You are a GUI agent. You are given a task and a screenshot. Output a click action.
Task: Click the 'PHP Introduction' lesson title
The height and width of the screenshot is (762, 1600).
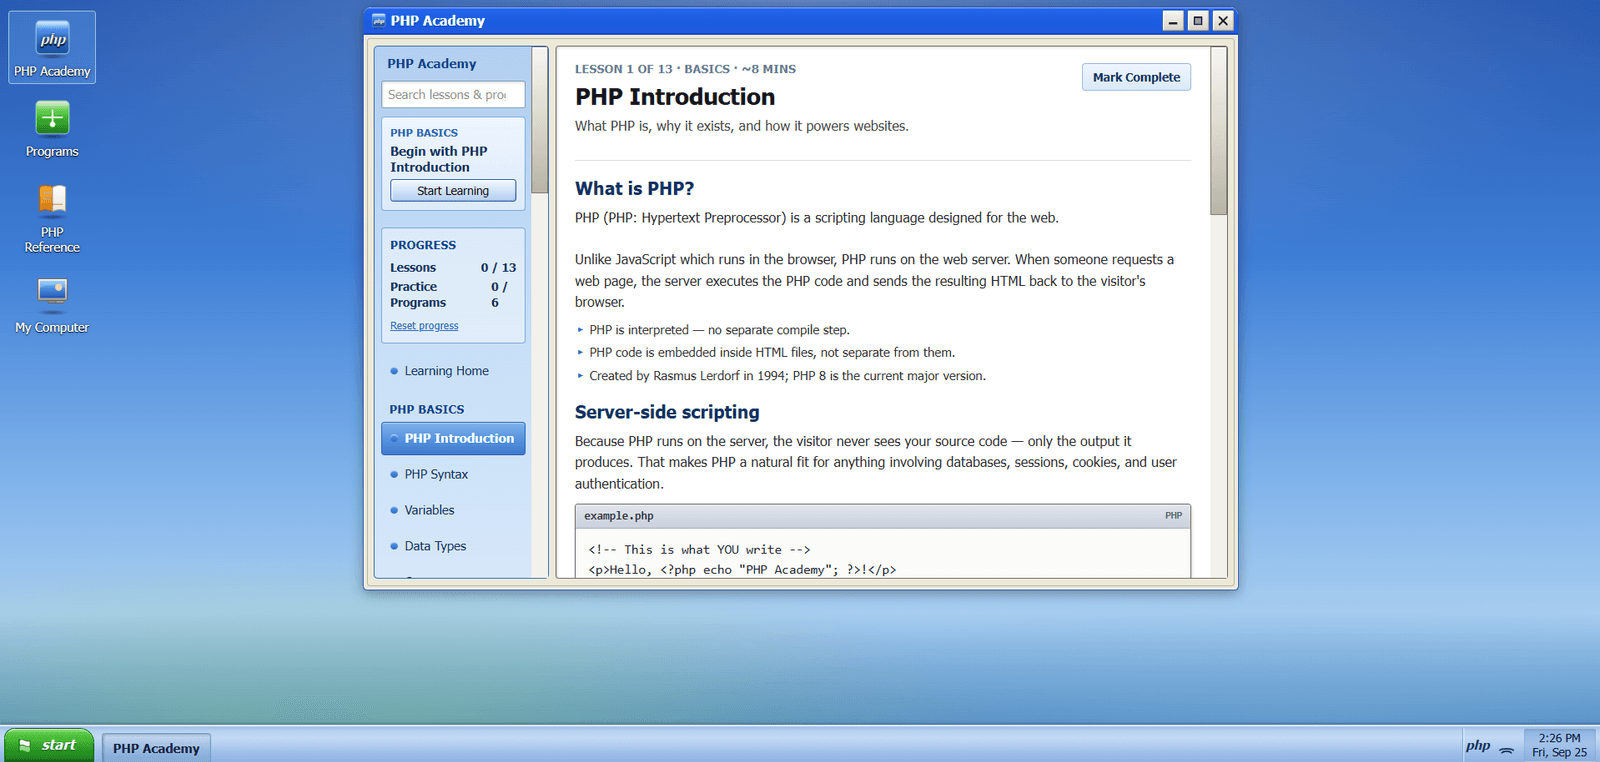[x=675, y=97]
